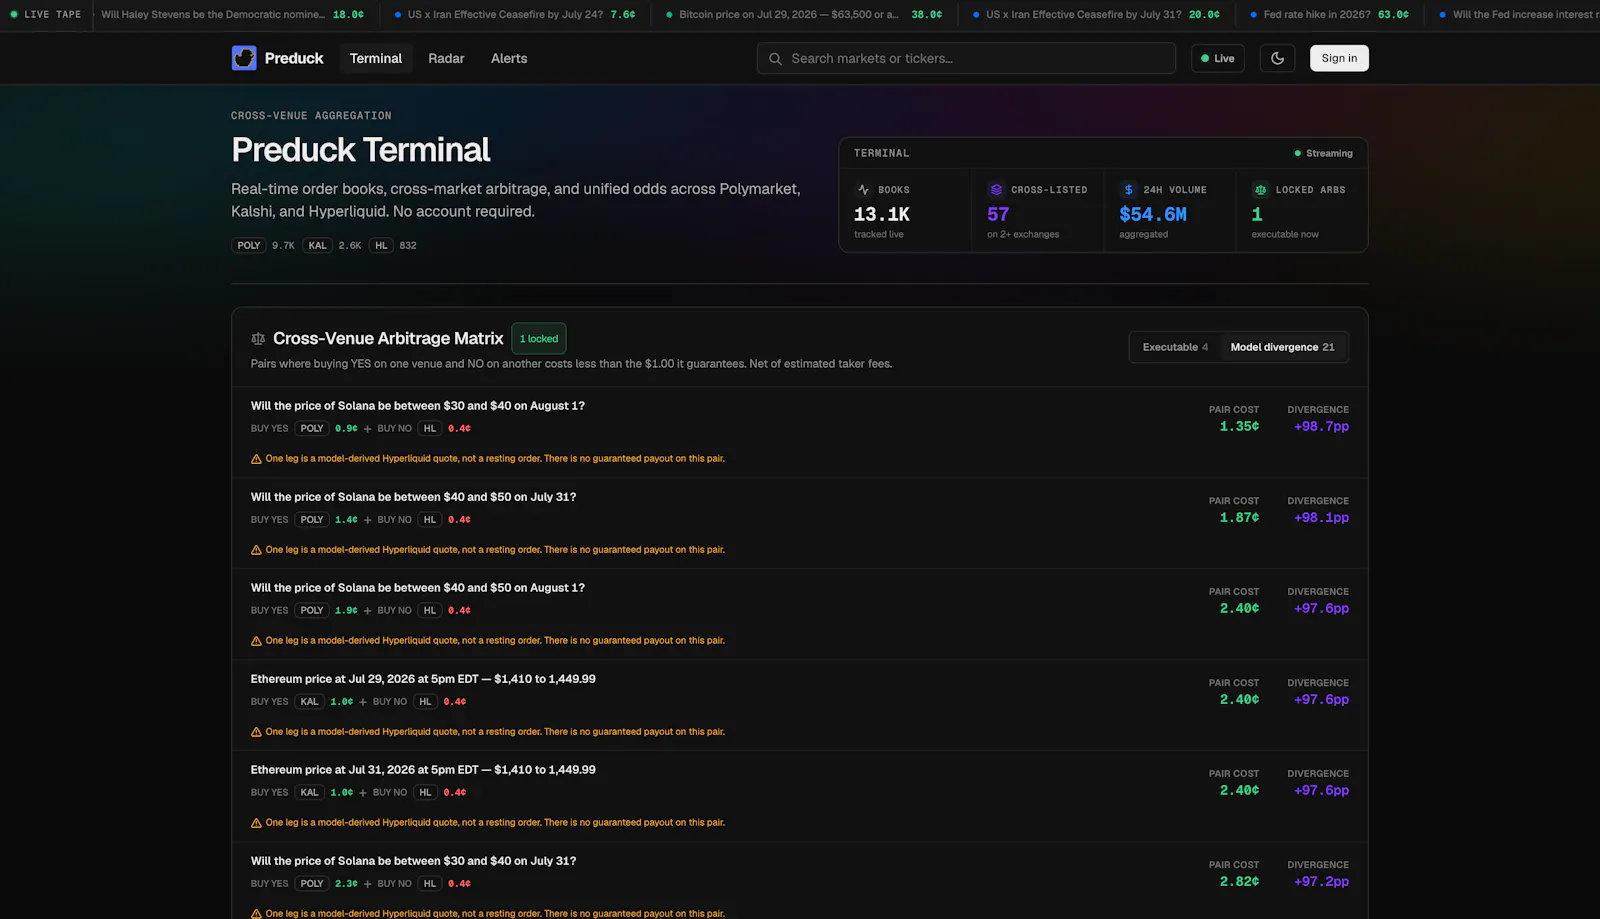Open market Solana between $30 and $40 July 31

413,861
